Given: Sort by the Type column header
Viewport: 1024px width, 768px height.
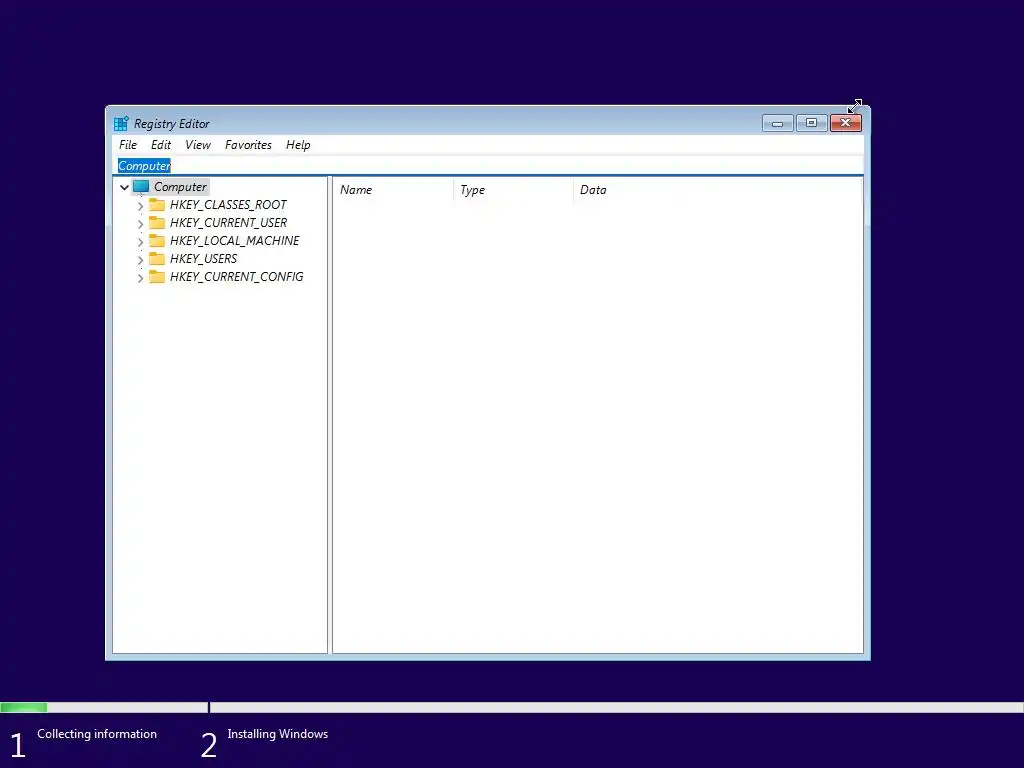Looking at the screenshot, I should 513,190.
